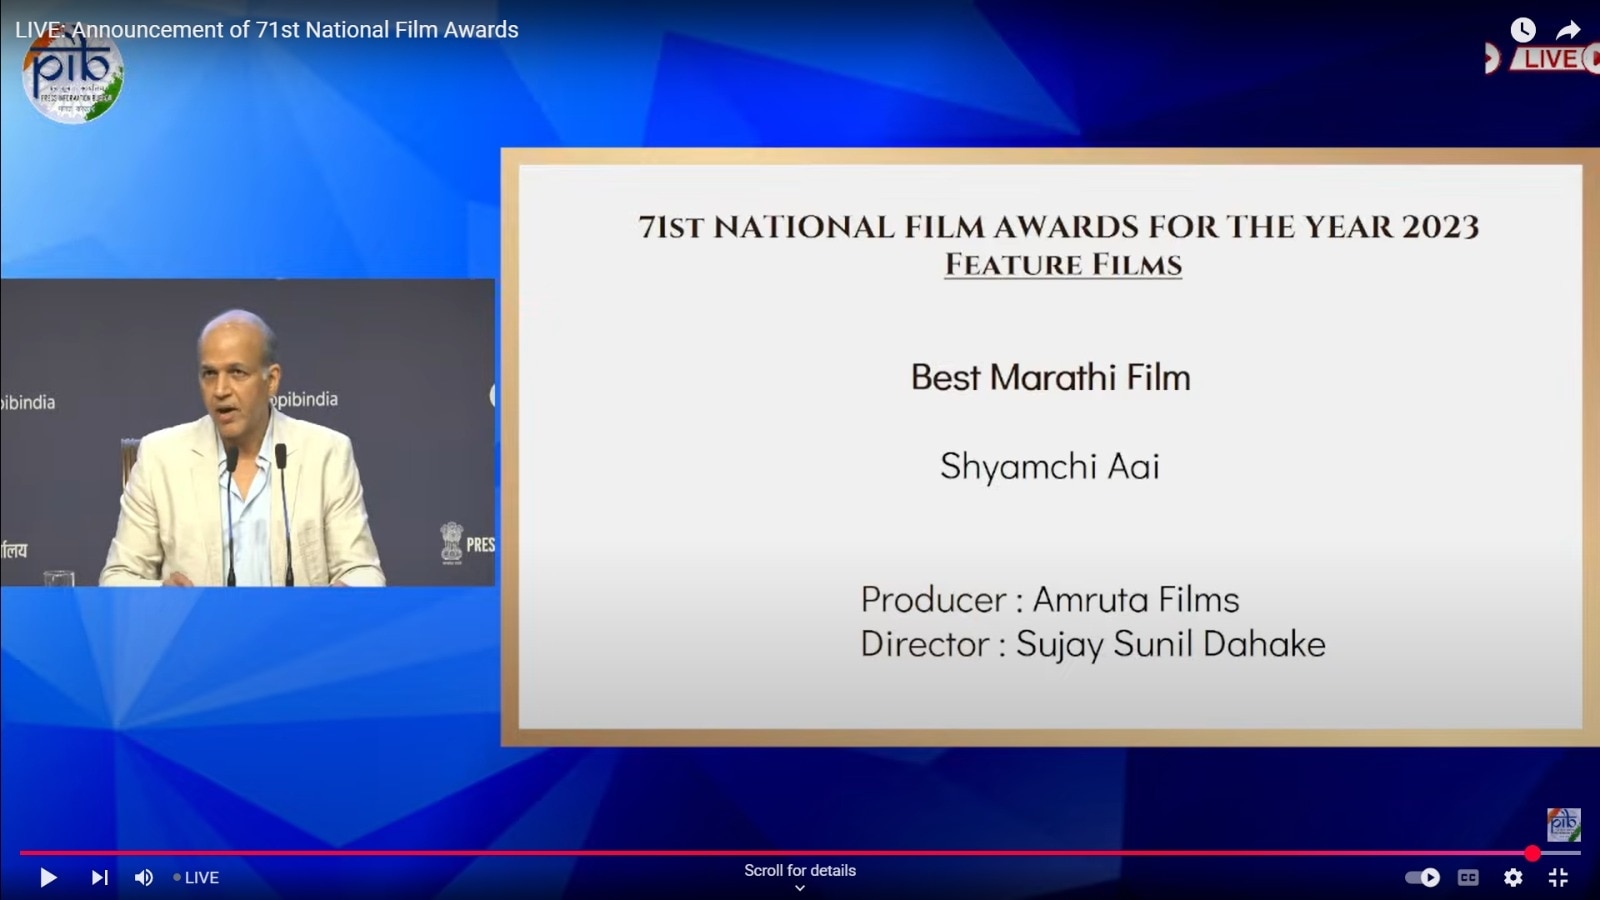Viewport: 1600px width, 900px height.
Task: Expand the chevron below Scroll for details
Action: pos(800,888)
